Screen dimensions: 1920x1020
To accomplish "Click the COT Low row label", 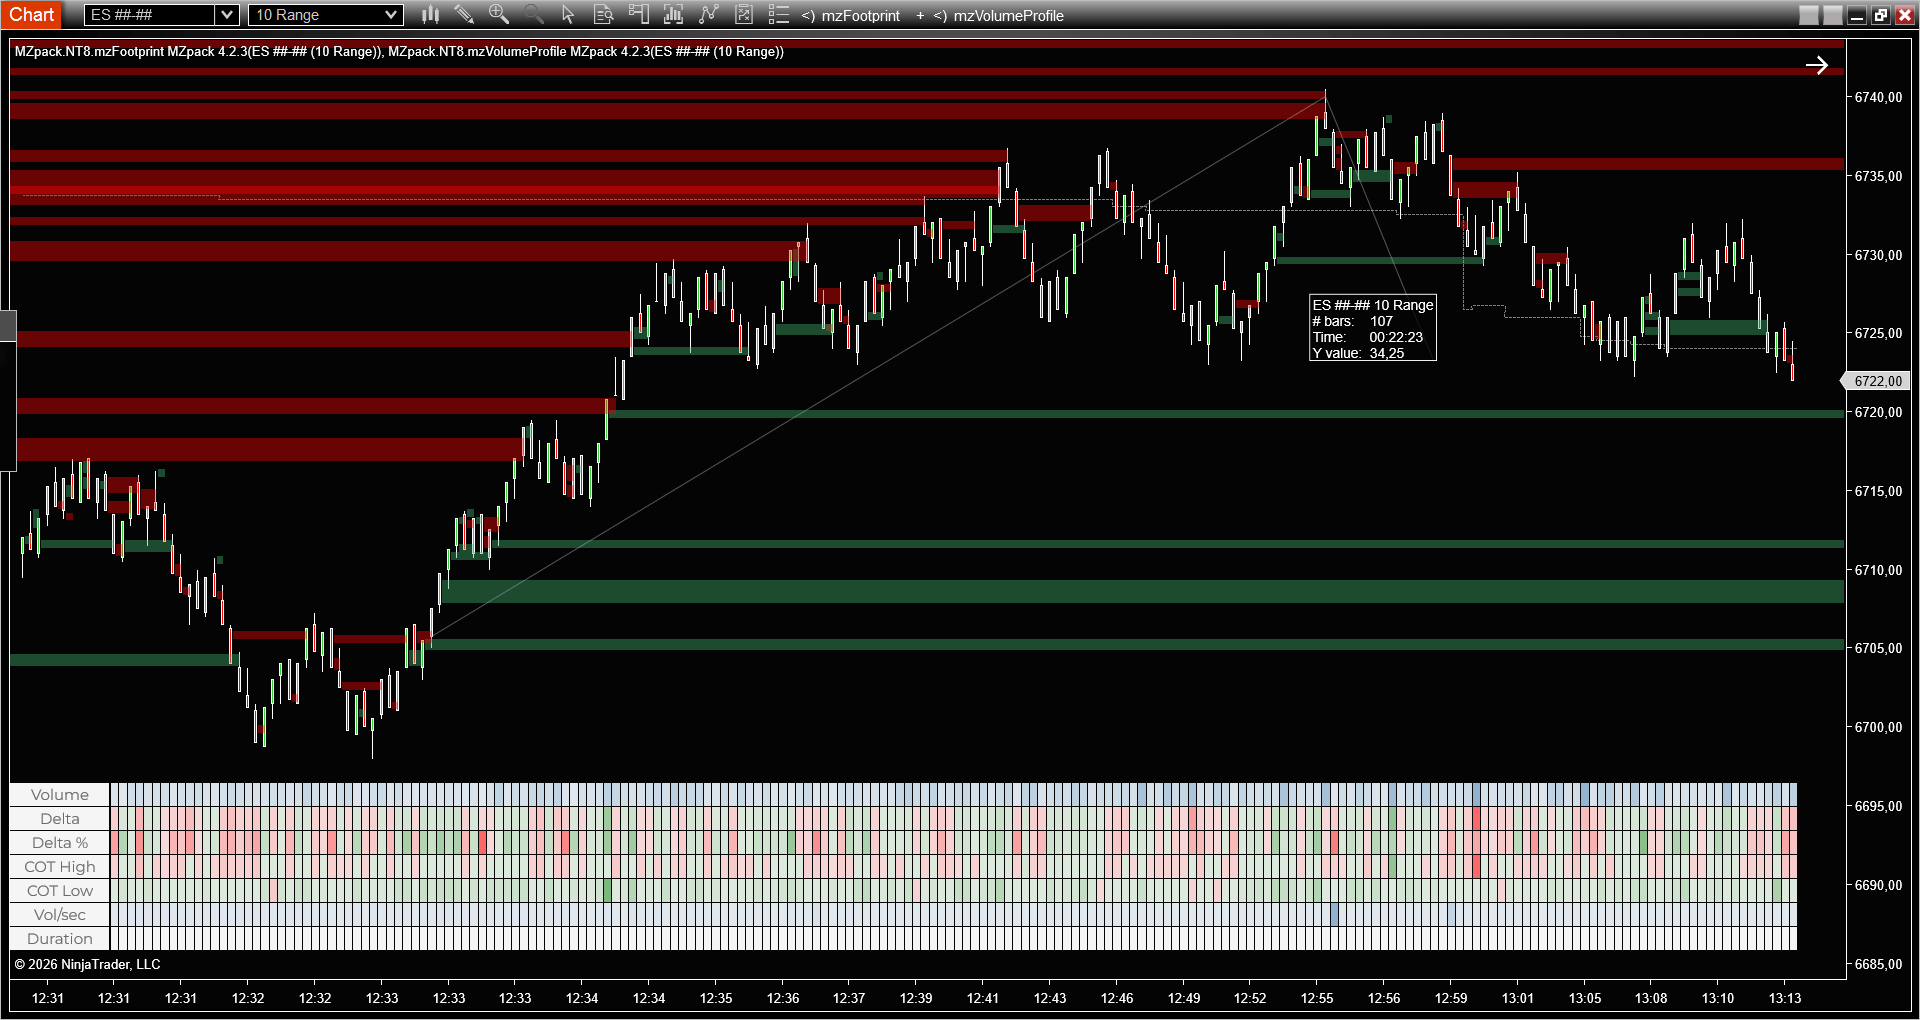I will [x=60, y=891].
